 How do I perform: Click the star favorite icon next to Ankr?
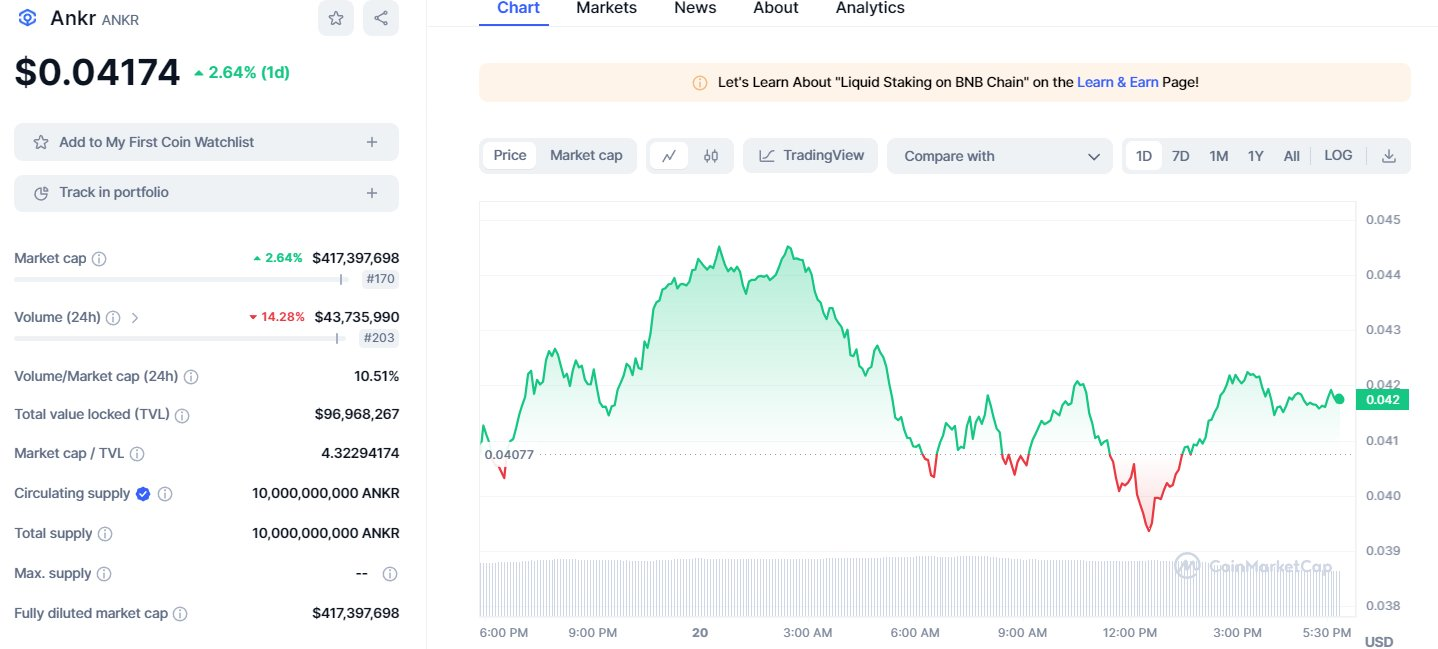[336, 18]
